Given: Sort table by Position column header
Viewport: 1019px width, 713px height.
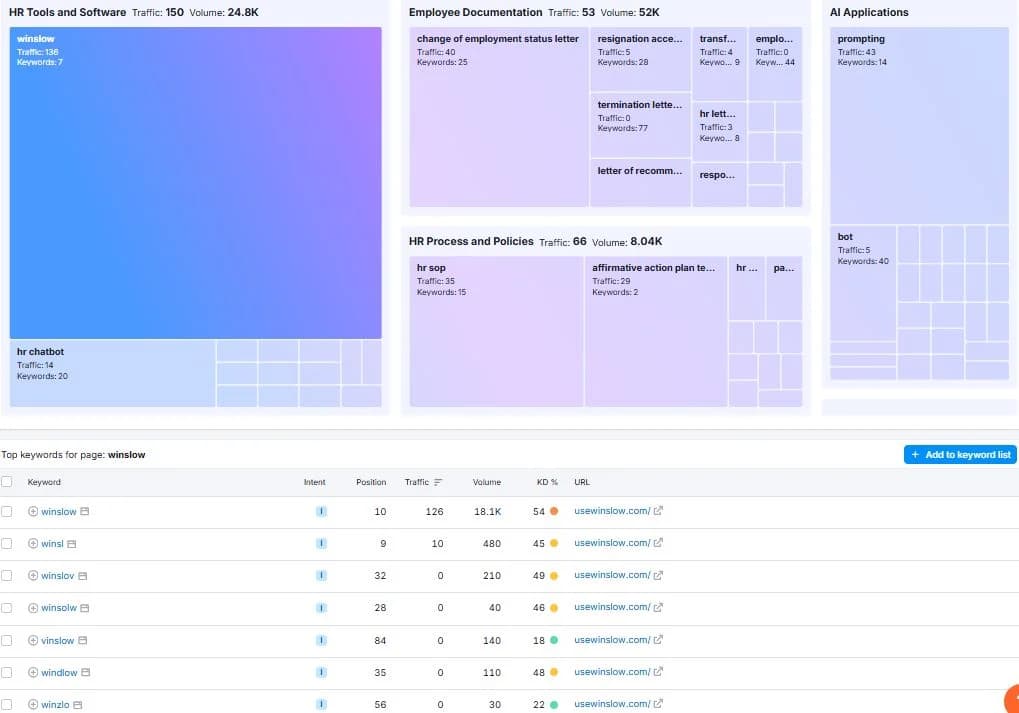Looking at the screenshot, I should pyautogui.click(x=371, y=482).
